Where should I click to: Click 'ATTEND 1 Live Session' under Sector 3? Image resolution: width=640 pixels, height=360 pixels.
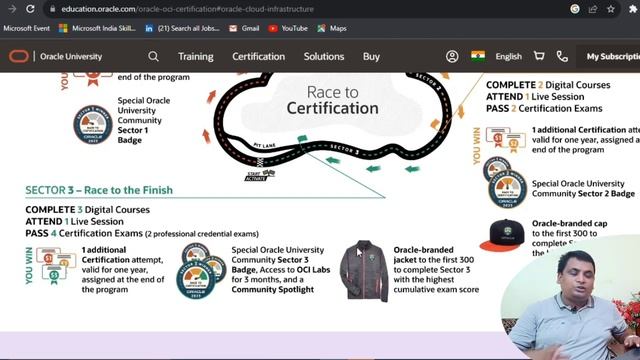coord(74,222)
